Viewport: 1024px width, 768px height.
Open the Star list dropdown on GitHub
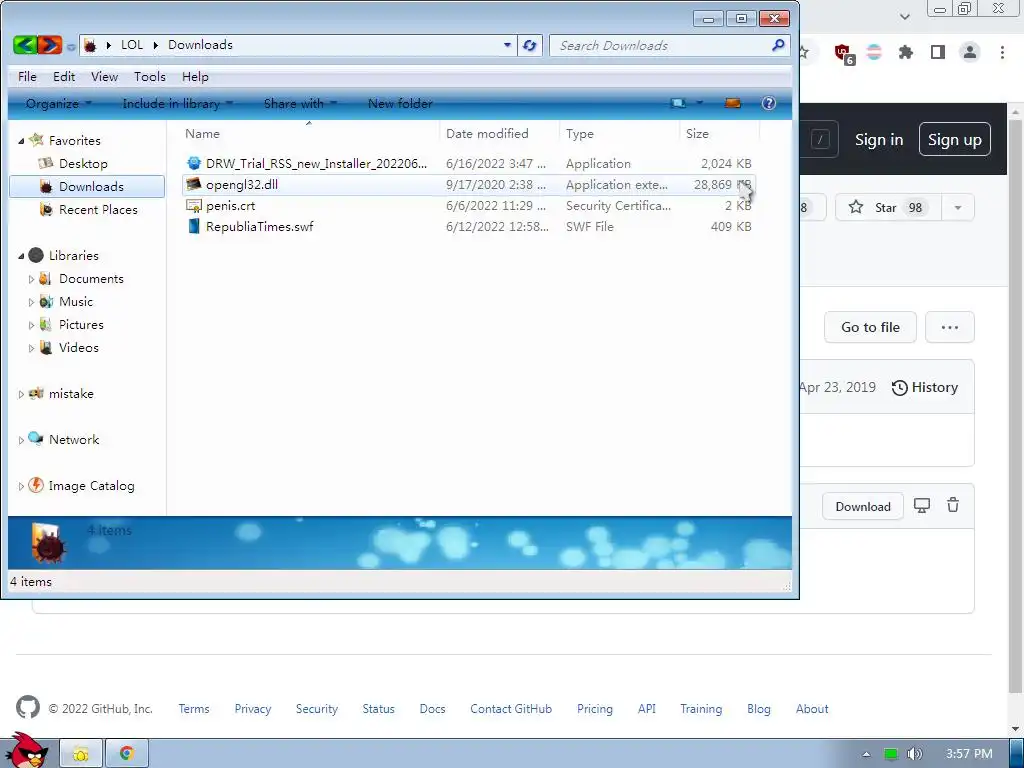point(958,208)
